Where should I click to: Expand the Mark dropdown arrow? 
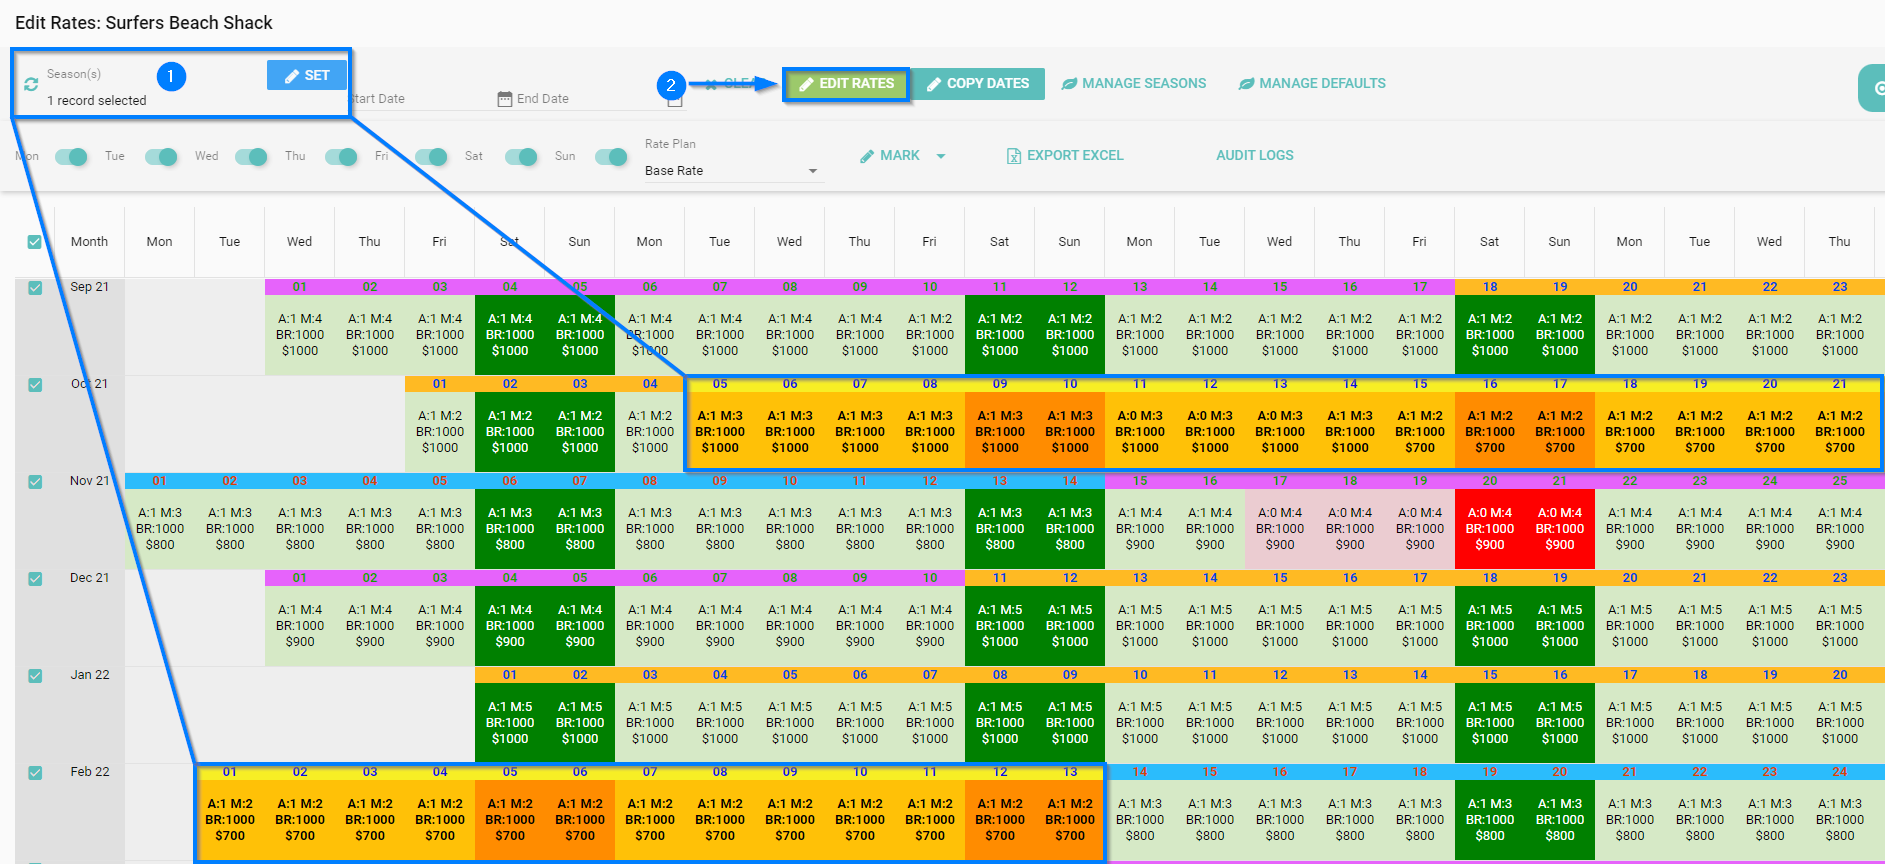941,156
